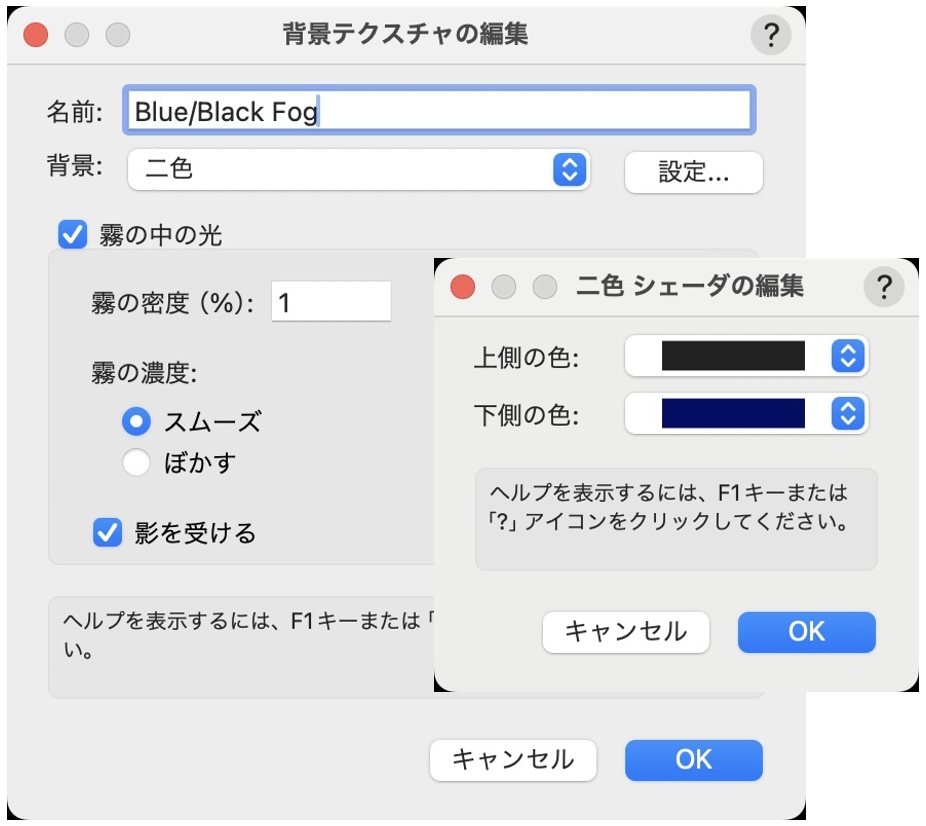Click OK in background texture dialog

tap(693, 760)
